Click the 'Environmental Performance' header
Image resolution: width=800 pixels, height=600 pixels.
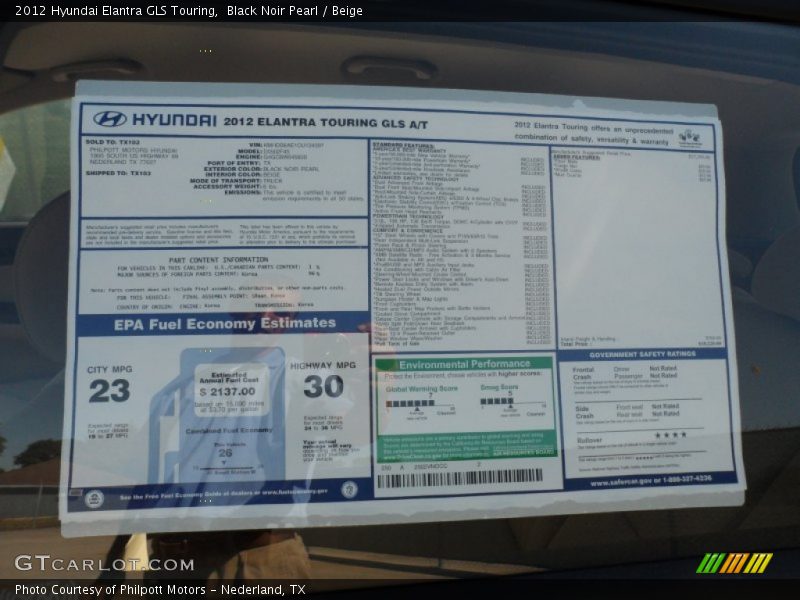(x=464, y=364)
